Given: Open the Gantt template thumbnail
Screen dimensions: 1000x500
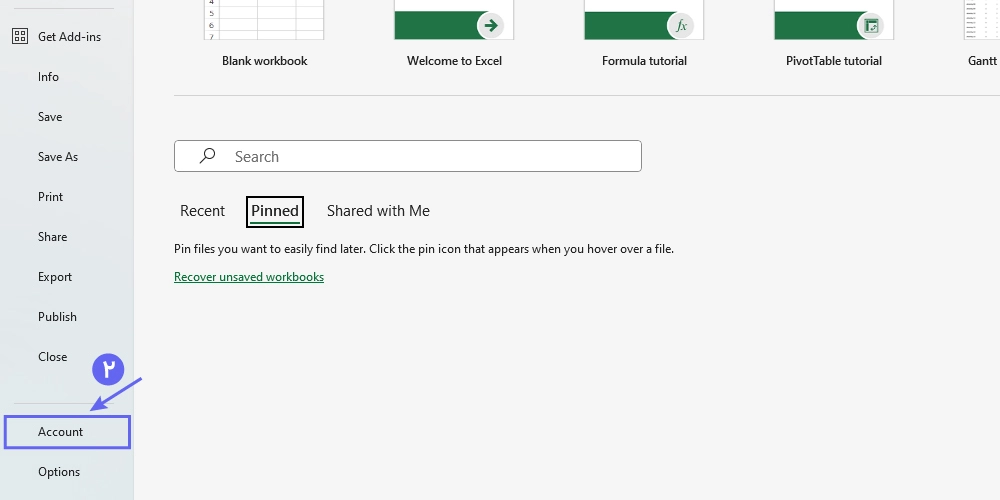Looking at the screenshot, I should pyautogui.click(x=982, y=20).
